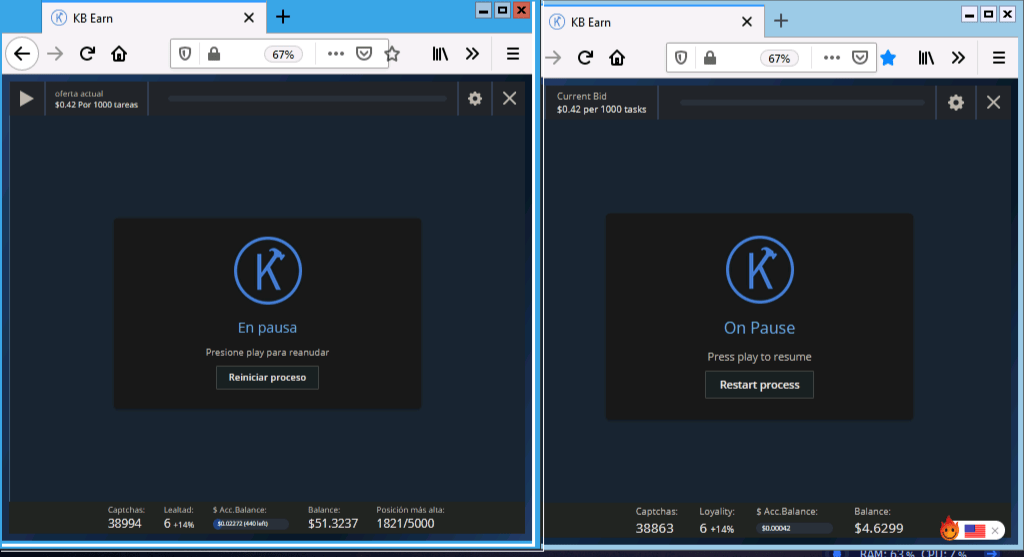Open settings gear in Spanish KB Earn window
This screenshot has width=1024, height=557.
(x=475, y=98)
